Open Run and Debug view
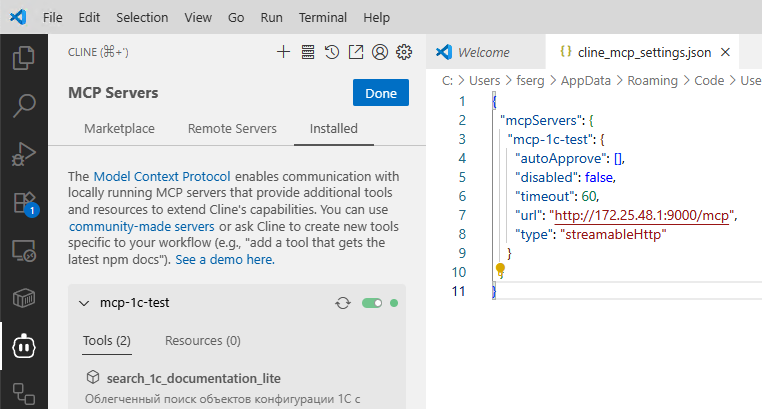 [x=23, y=154]
